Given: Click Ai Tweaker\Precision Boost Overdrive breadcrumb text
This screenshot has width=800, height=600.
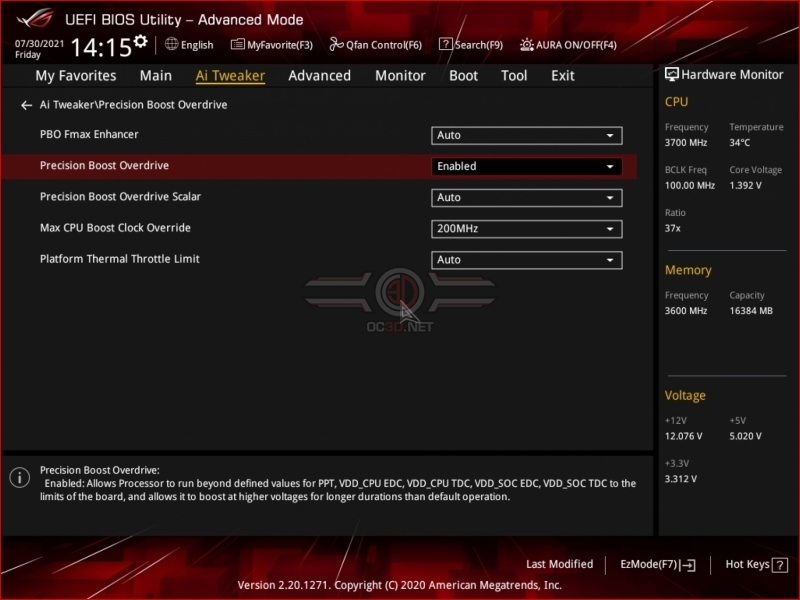Looking at the screenshot, I should [134, 105].
